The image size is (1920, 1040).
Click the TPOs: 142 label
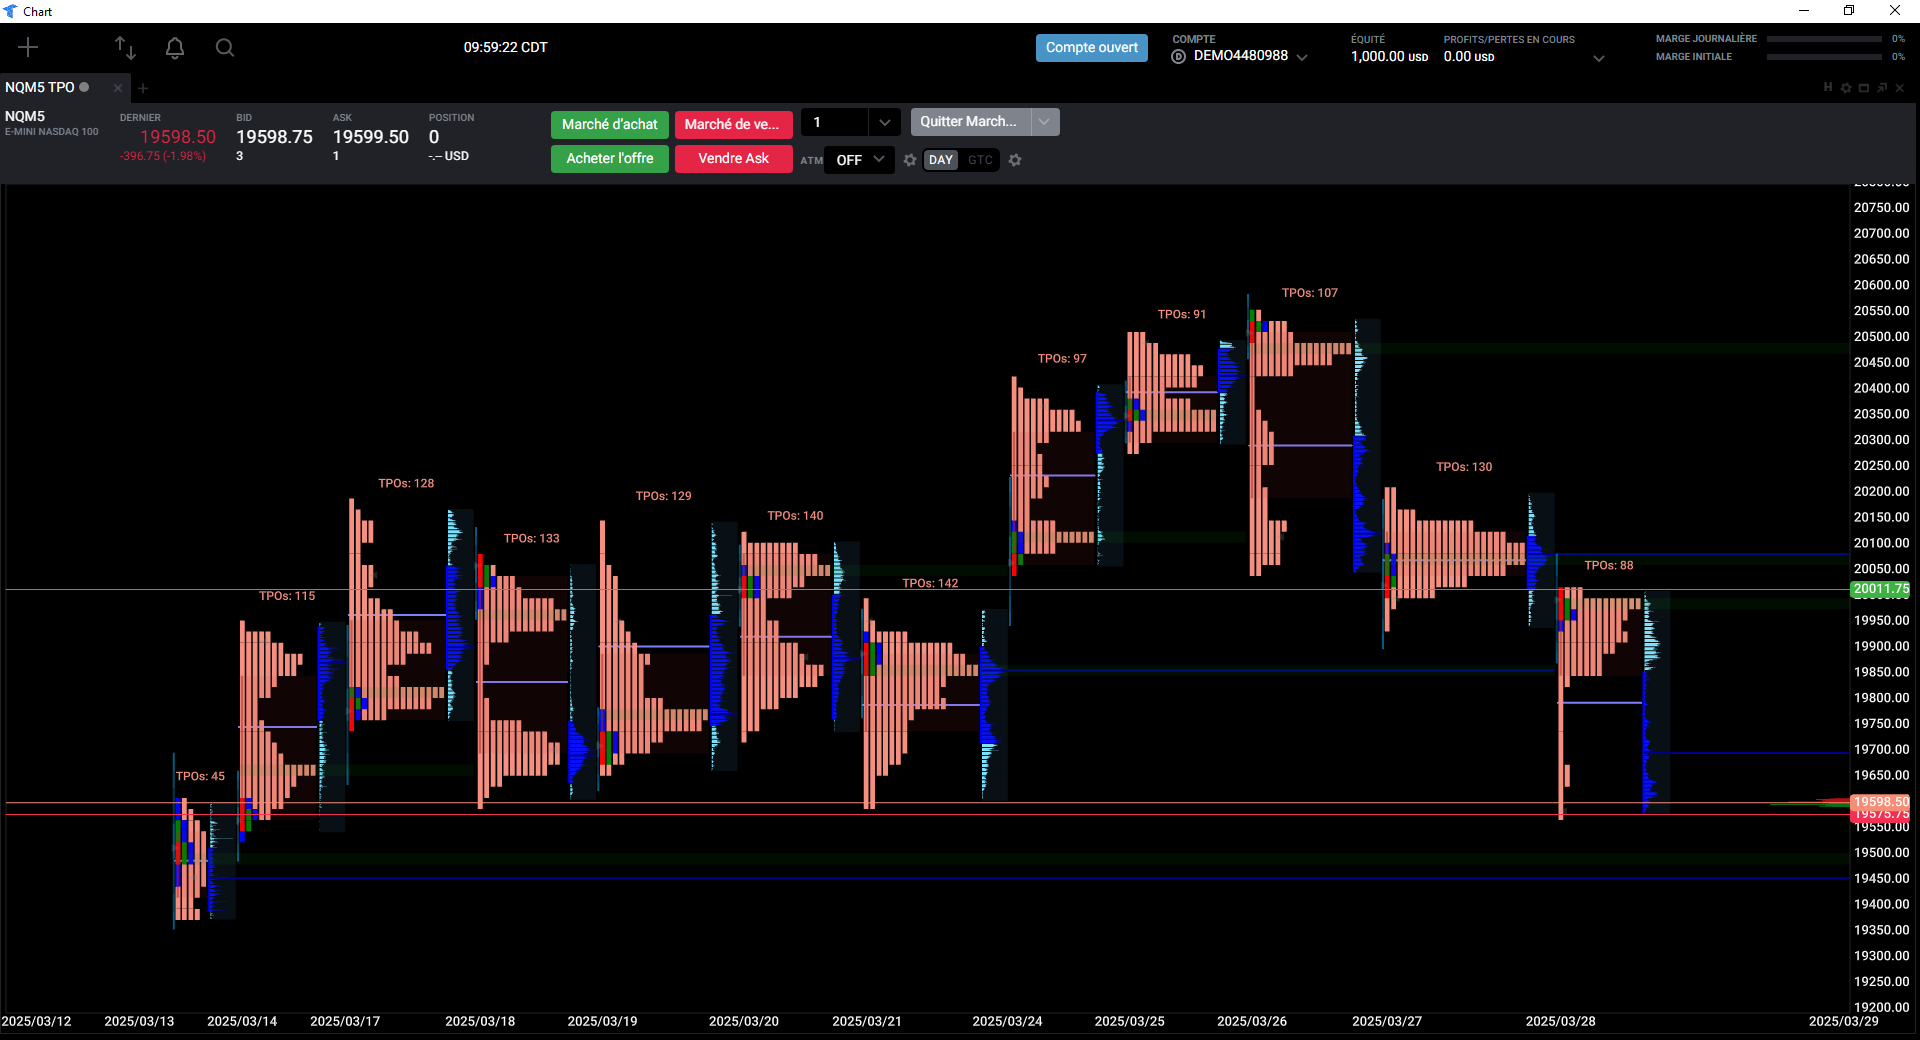point(930,584)
